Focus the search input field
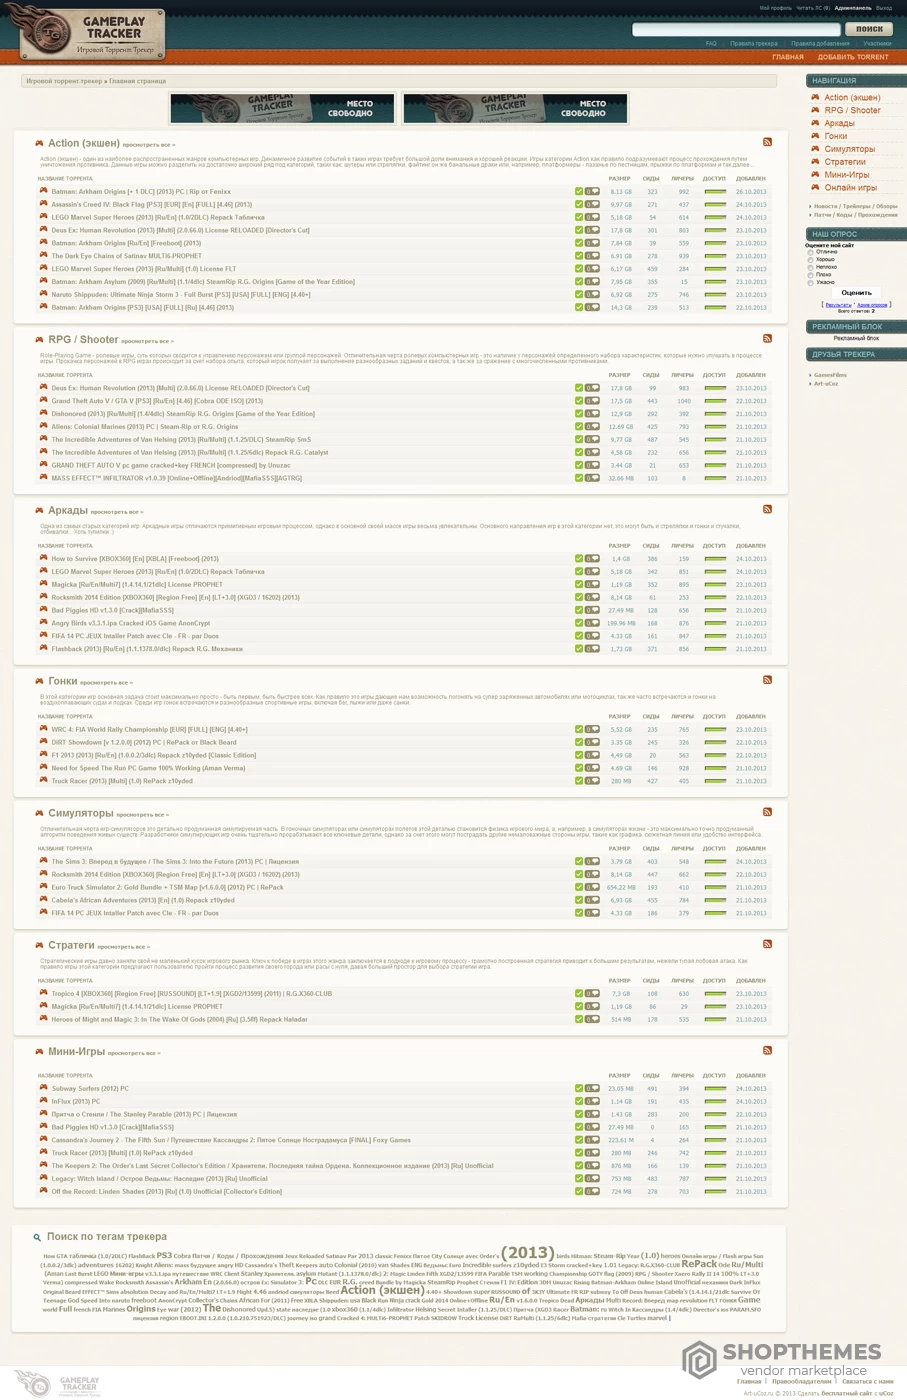The width and height of the screenshot is (907, 1400). (x=736, y=29)
